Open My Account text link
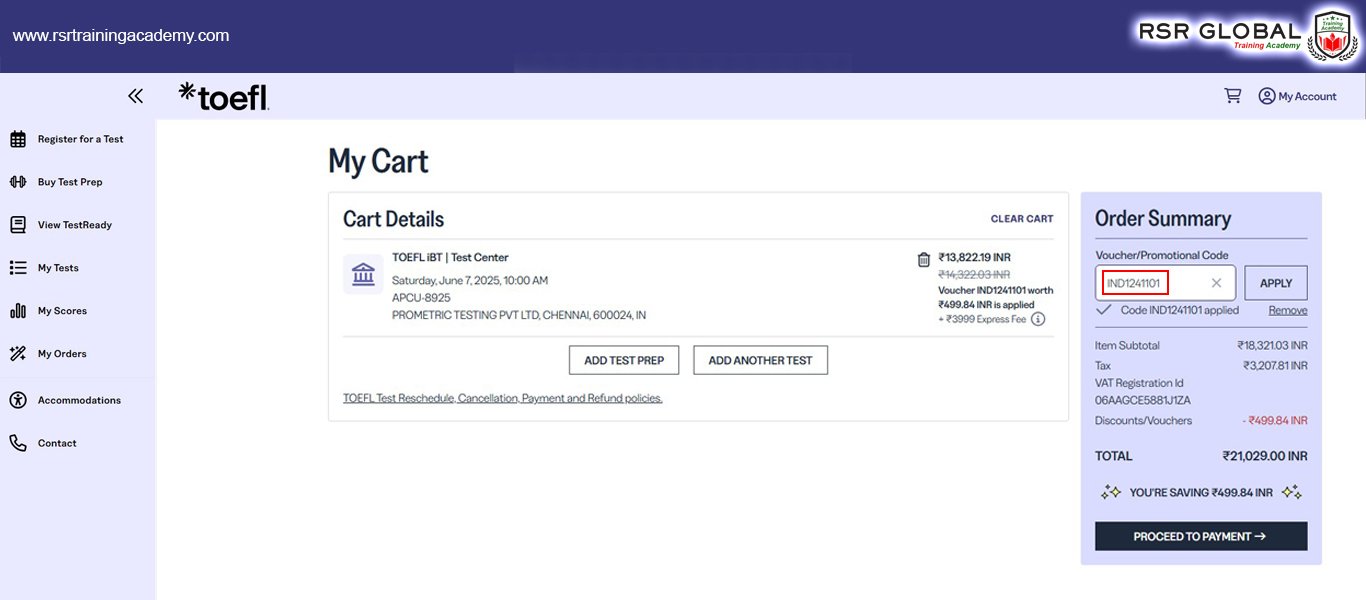Image resolution: width=1366 pixels, height=600 pixels. 1307,97
